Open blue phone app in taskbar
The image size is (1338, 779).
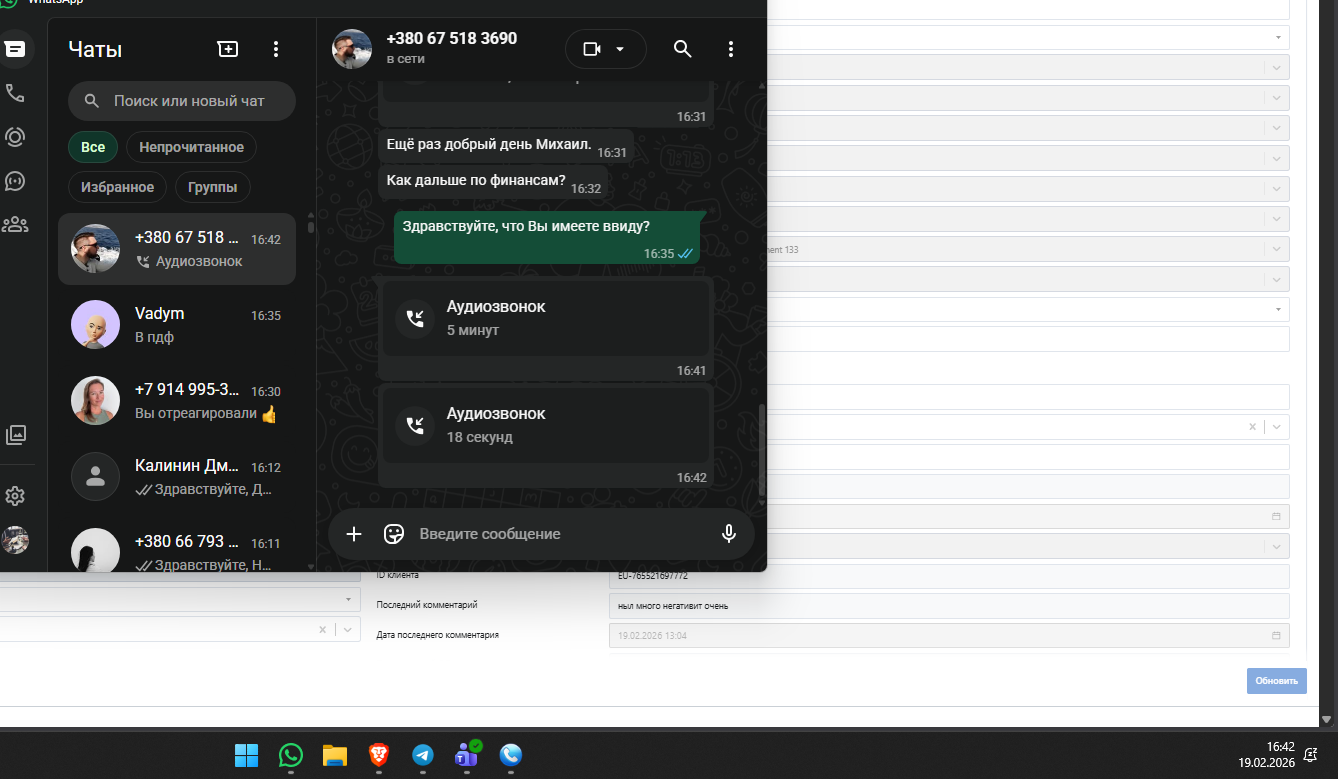click(x=511, y=756)
